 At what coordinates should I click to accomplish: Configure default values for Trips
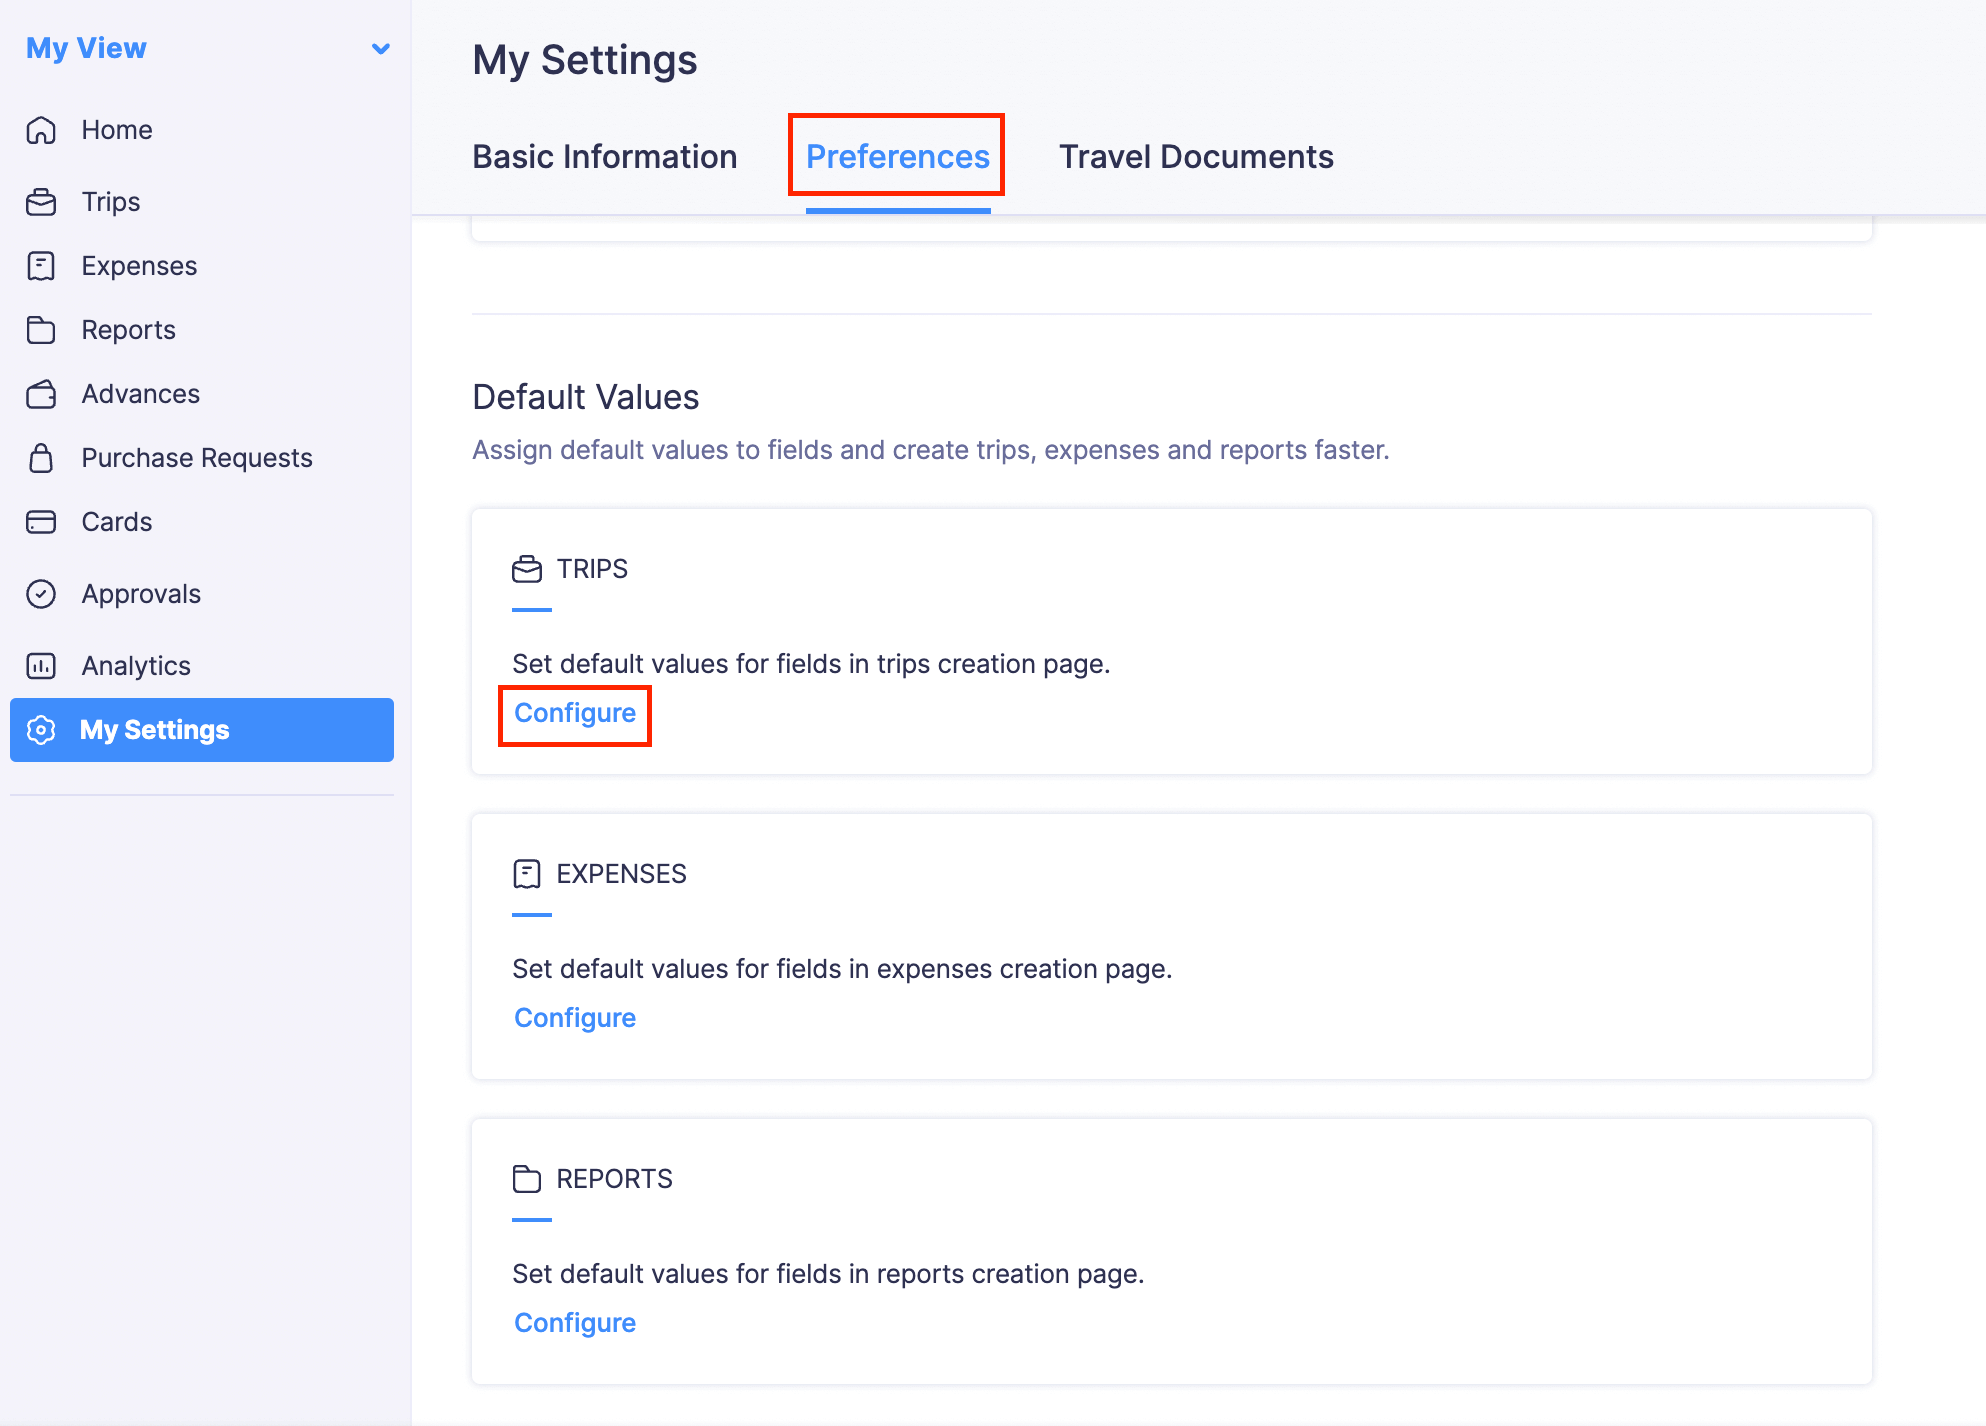575,713
